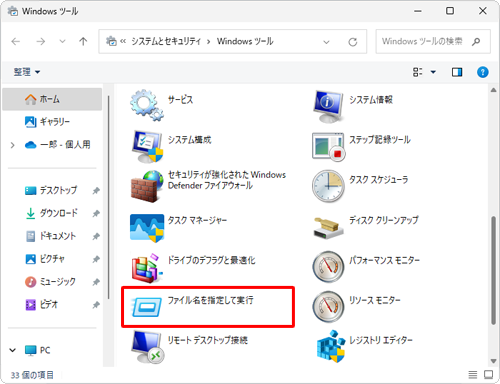Open the 整理 menu
The width and height of the screenshot is (500, 384).
click(x=27, y=72)
